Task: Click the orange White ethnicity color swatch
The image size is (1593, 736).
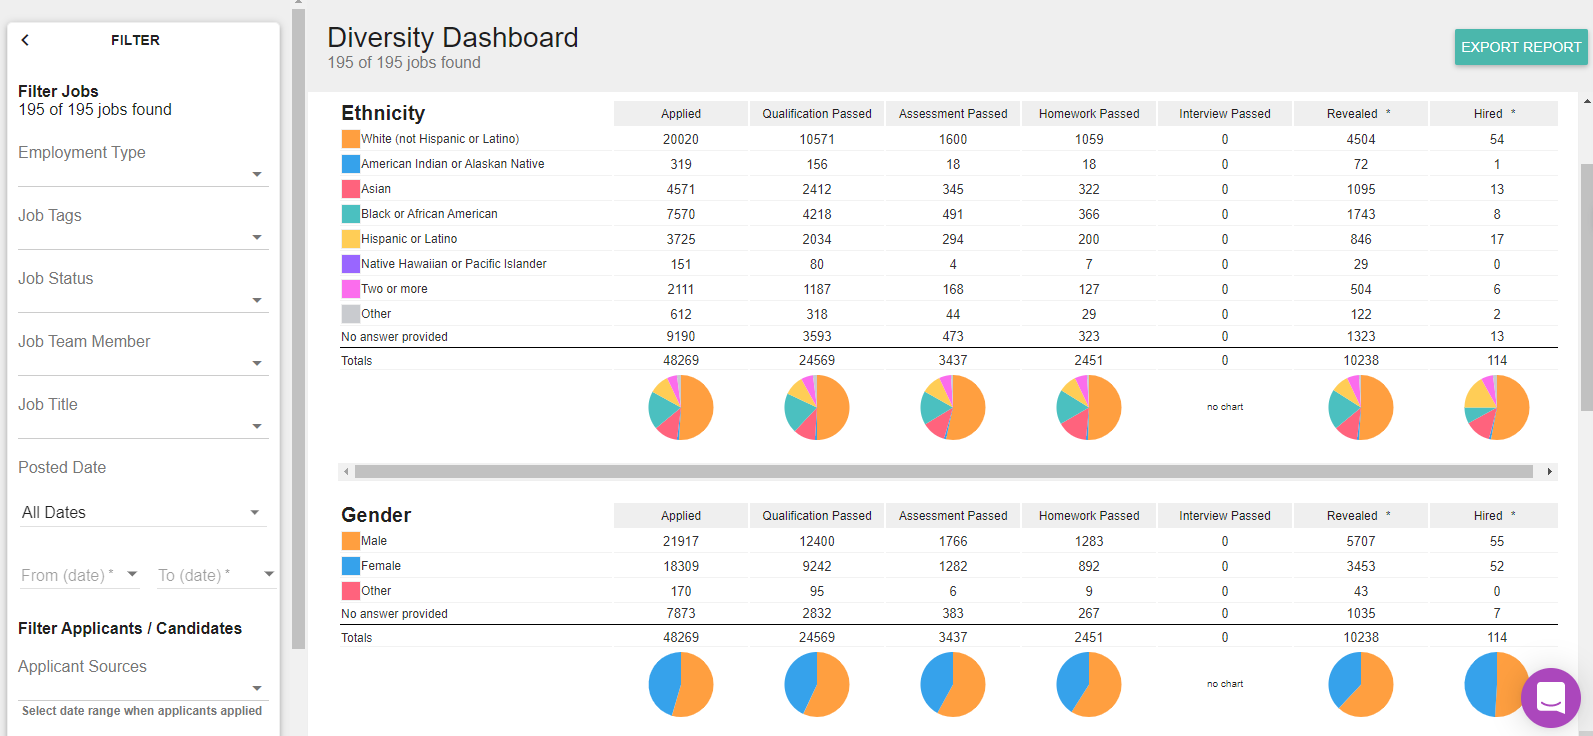Action: tap(350, 139)
